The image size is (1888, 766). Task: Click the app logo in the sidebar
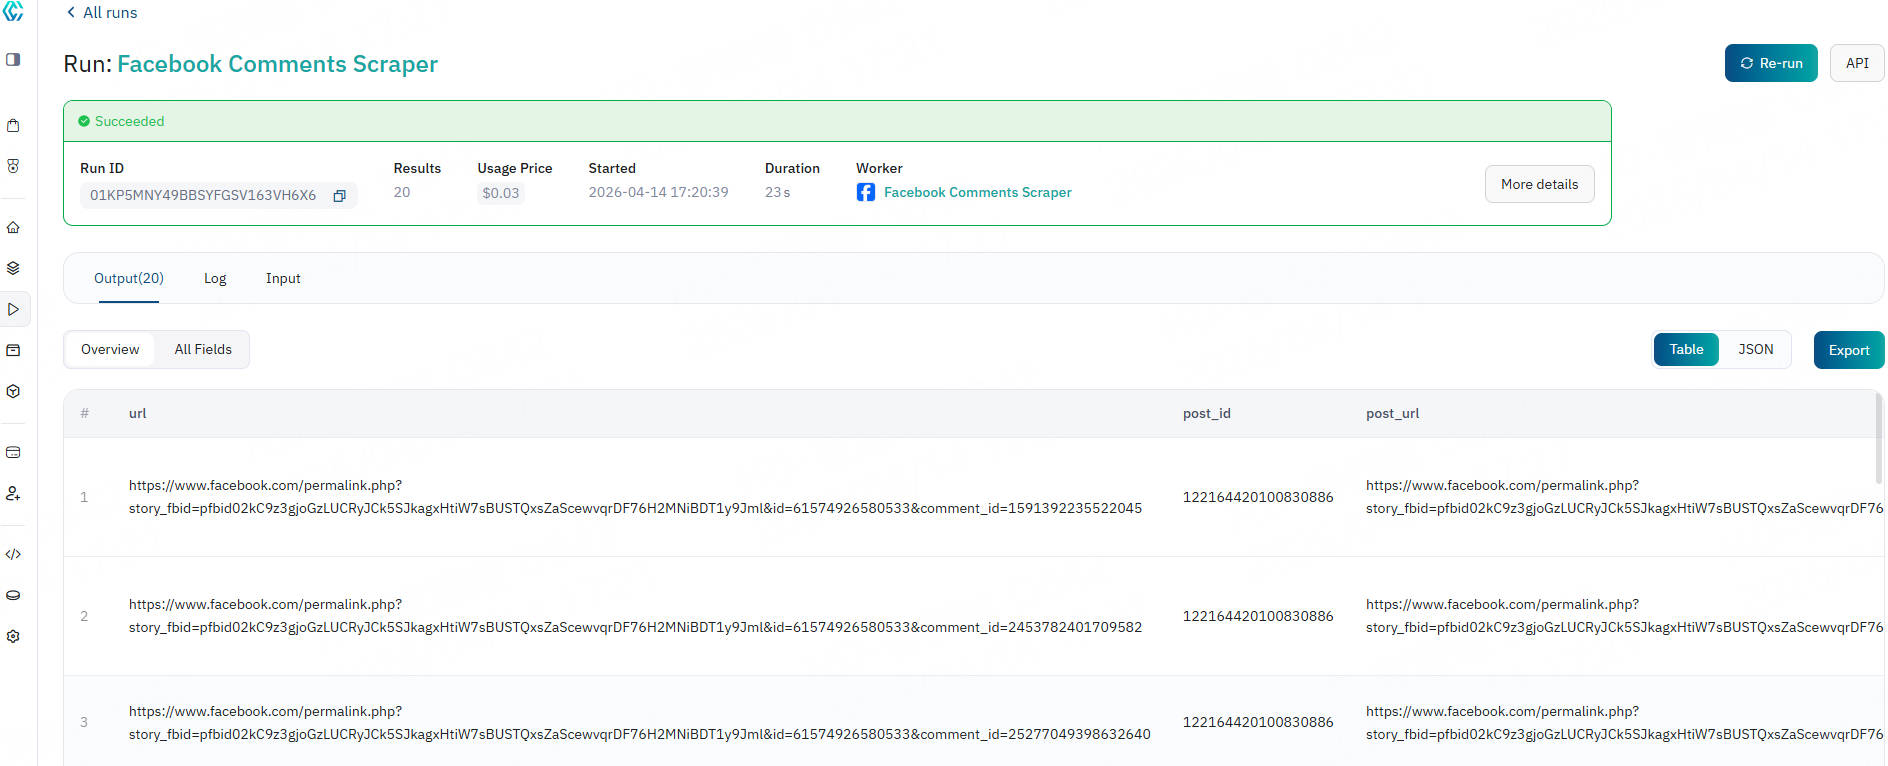point(13,11)
